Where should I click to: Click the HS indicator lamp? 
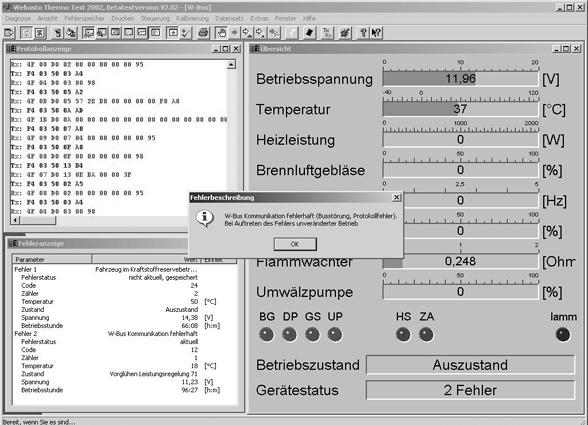[403, 334]
